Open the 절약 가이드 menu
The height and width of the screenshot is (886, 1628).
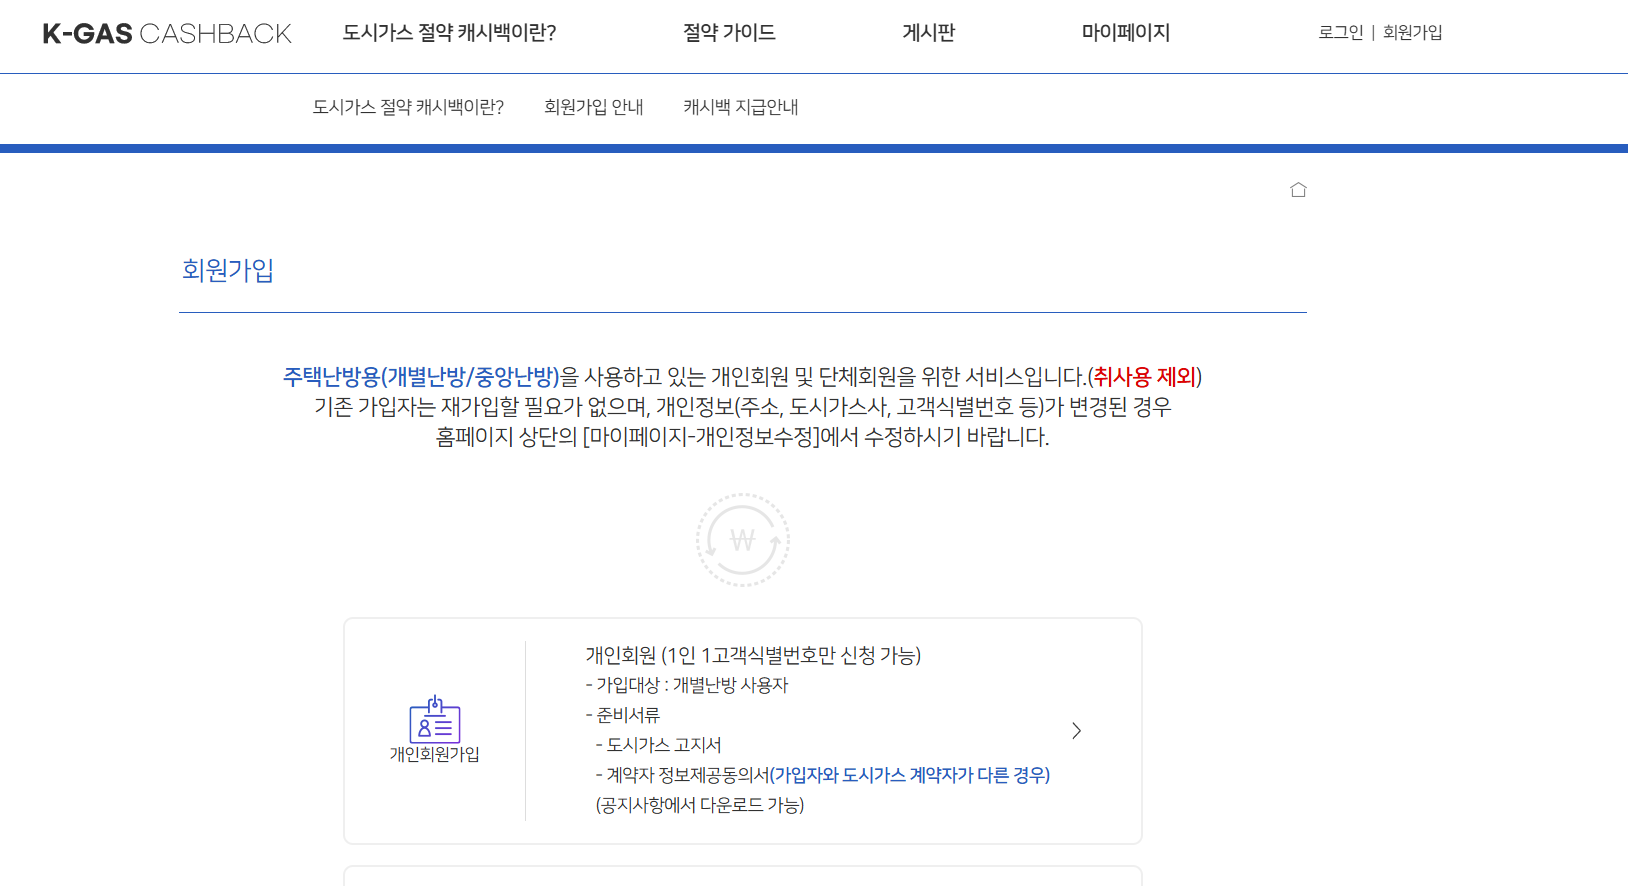coord(729,33)
